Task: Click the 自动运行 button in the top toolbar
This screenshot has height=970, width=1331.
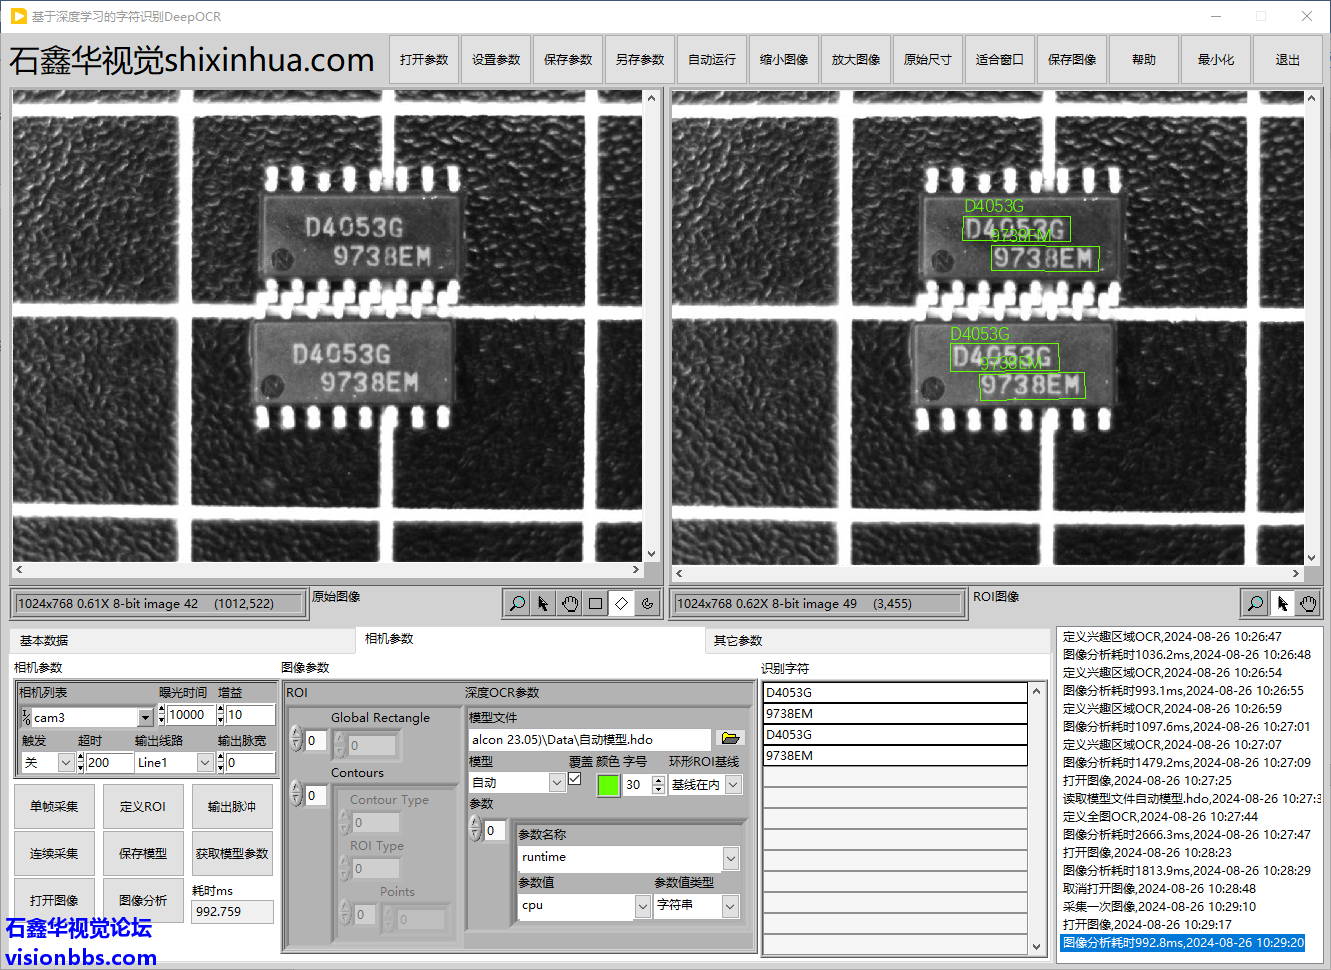Action: click(712, 60)
